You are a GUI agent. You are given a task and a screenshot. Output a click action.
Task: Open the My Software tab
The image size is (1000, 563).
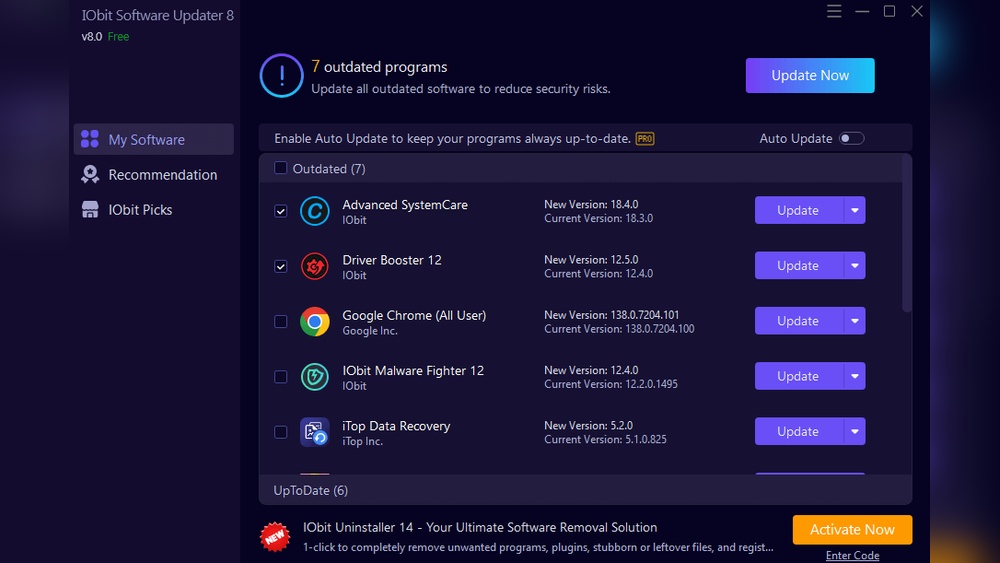(154, 139)
